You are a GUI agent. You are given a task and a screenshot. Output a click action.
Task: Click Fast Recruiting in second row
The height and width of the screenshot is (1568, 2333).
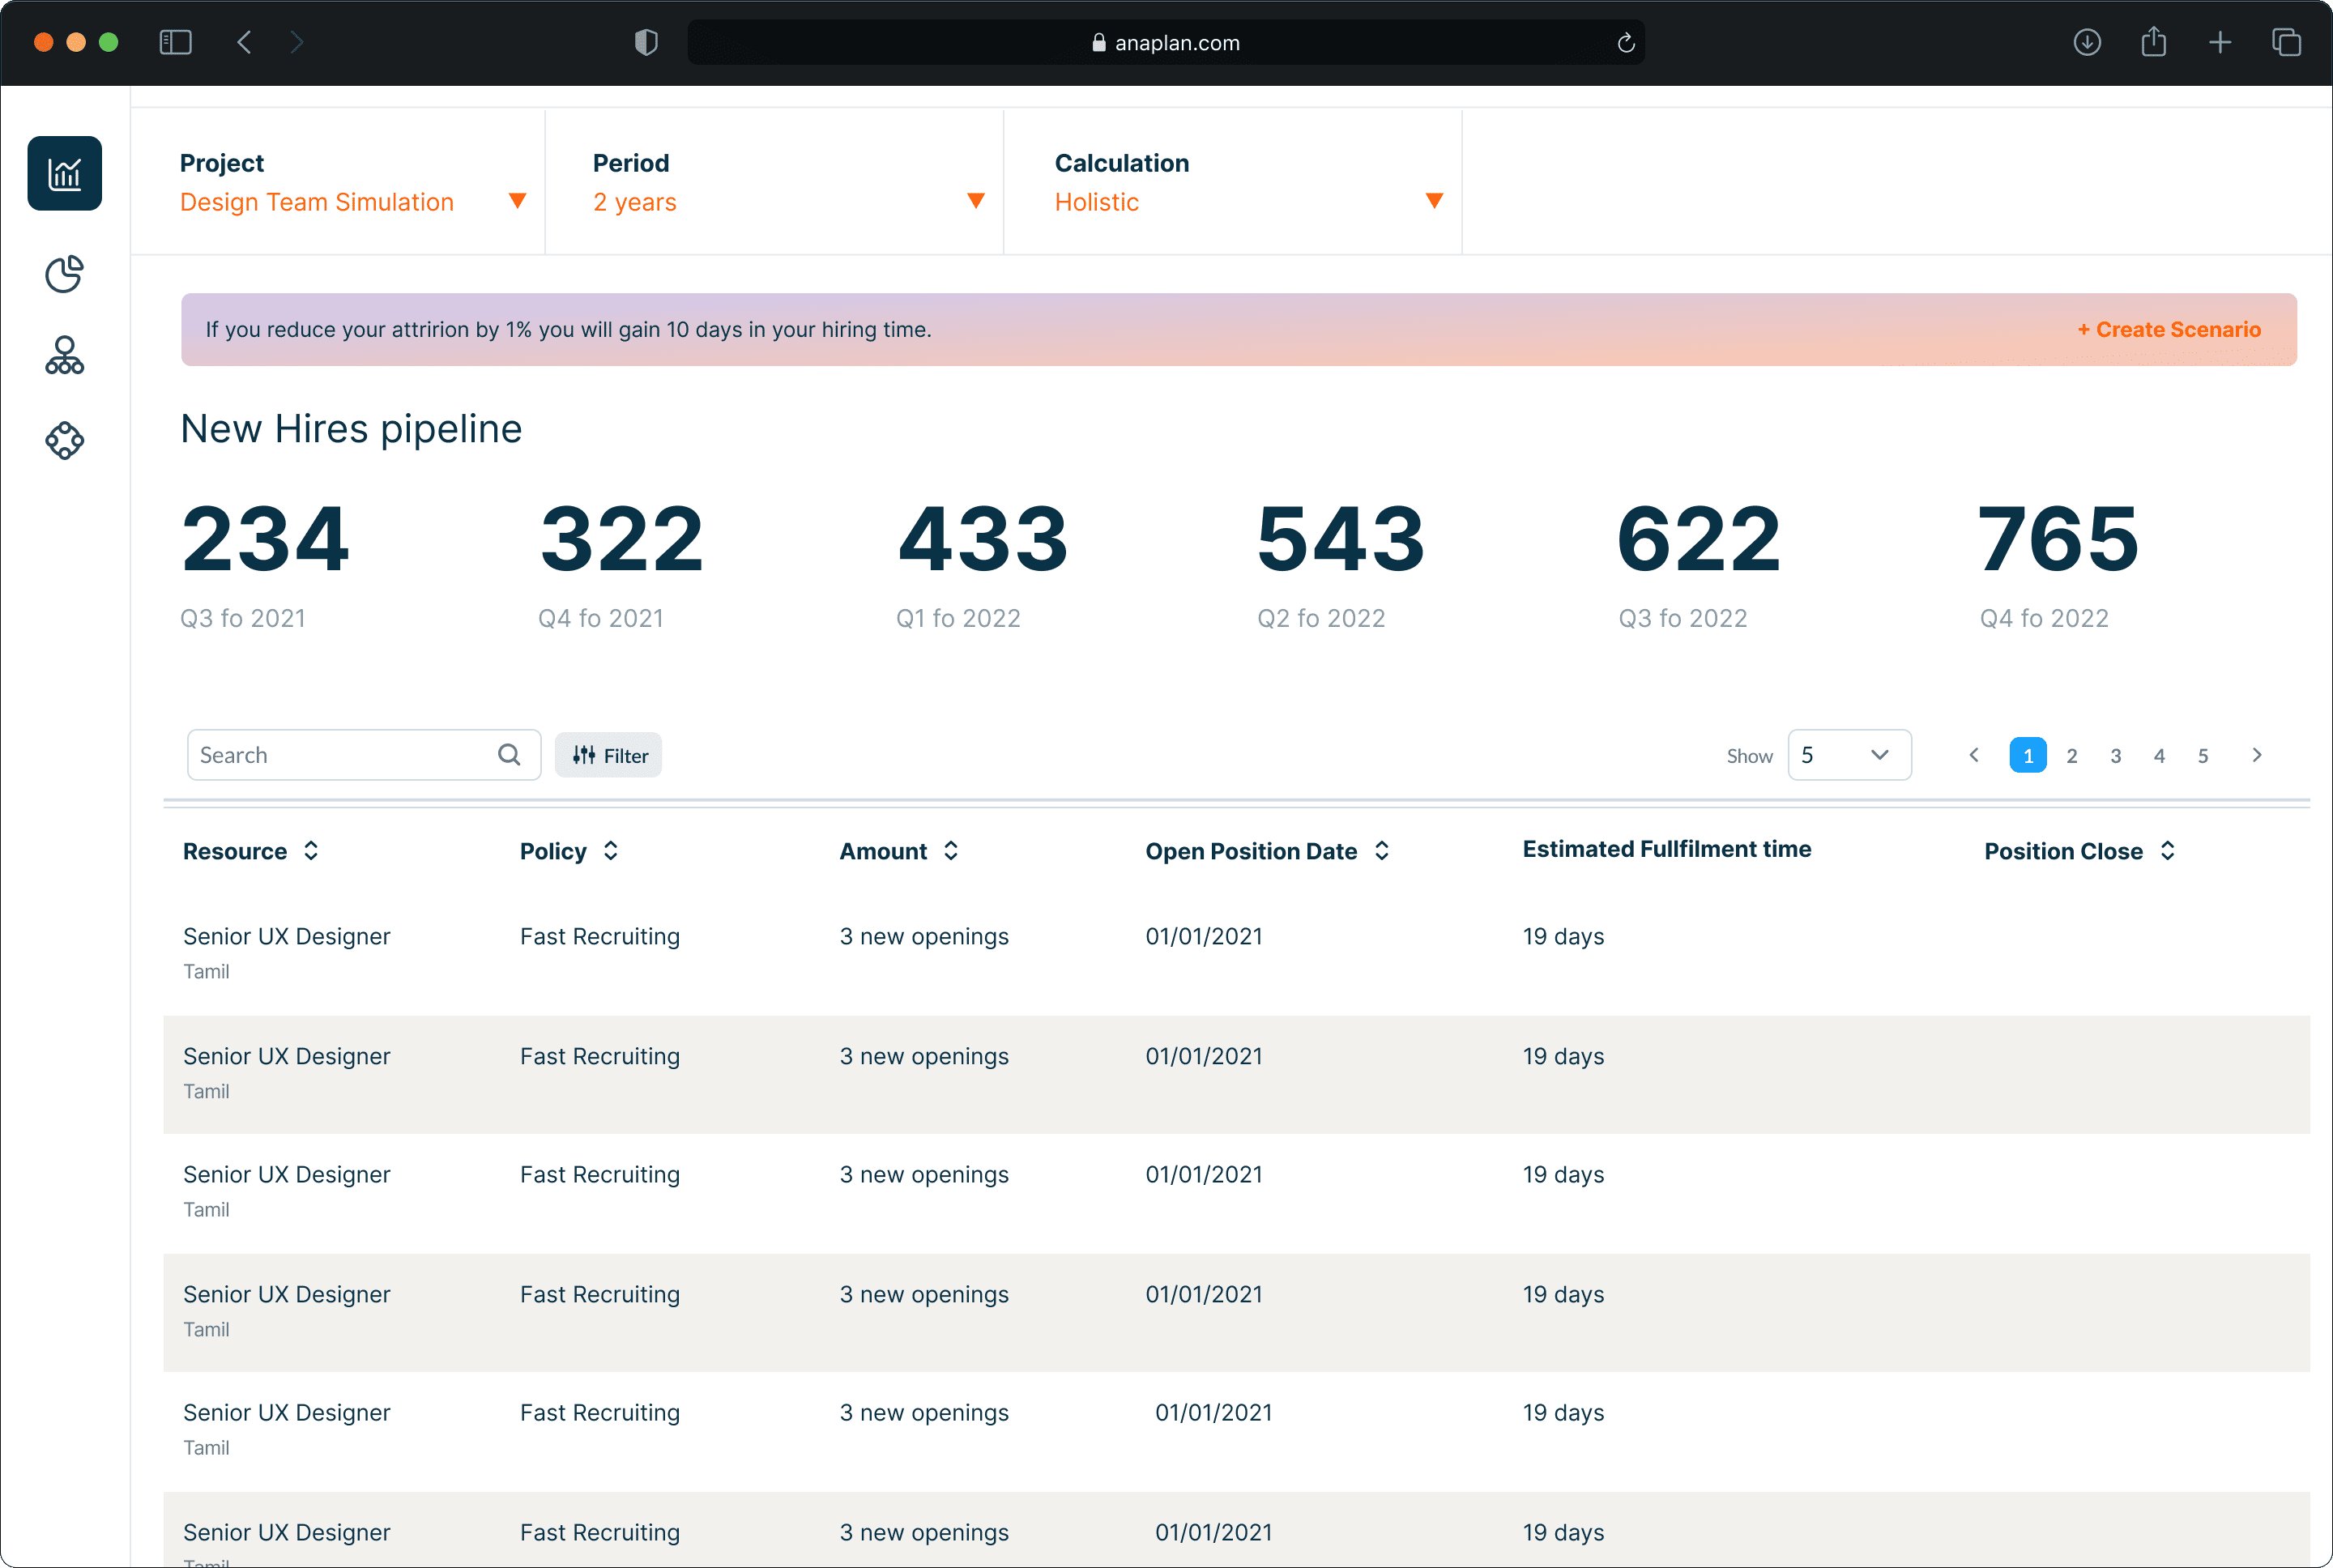(600, 1057)
